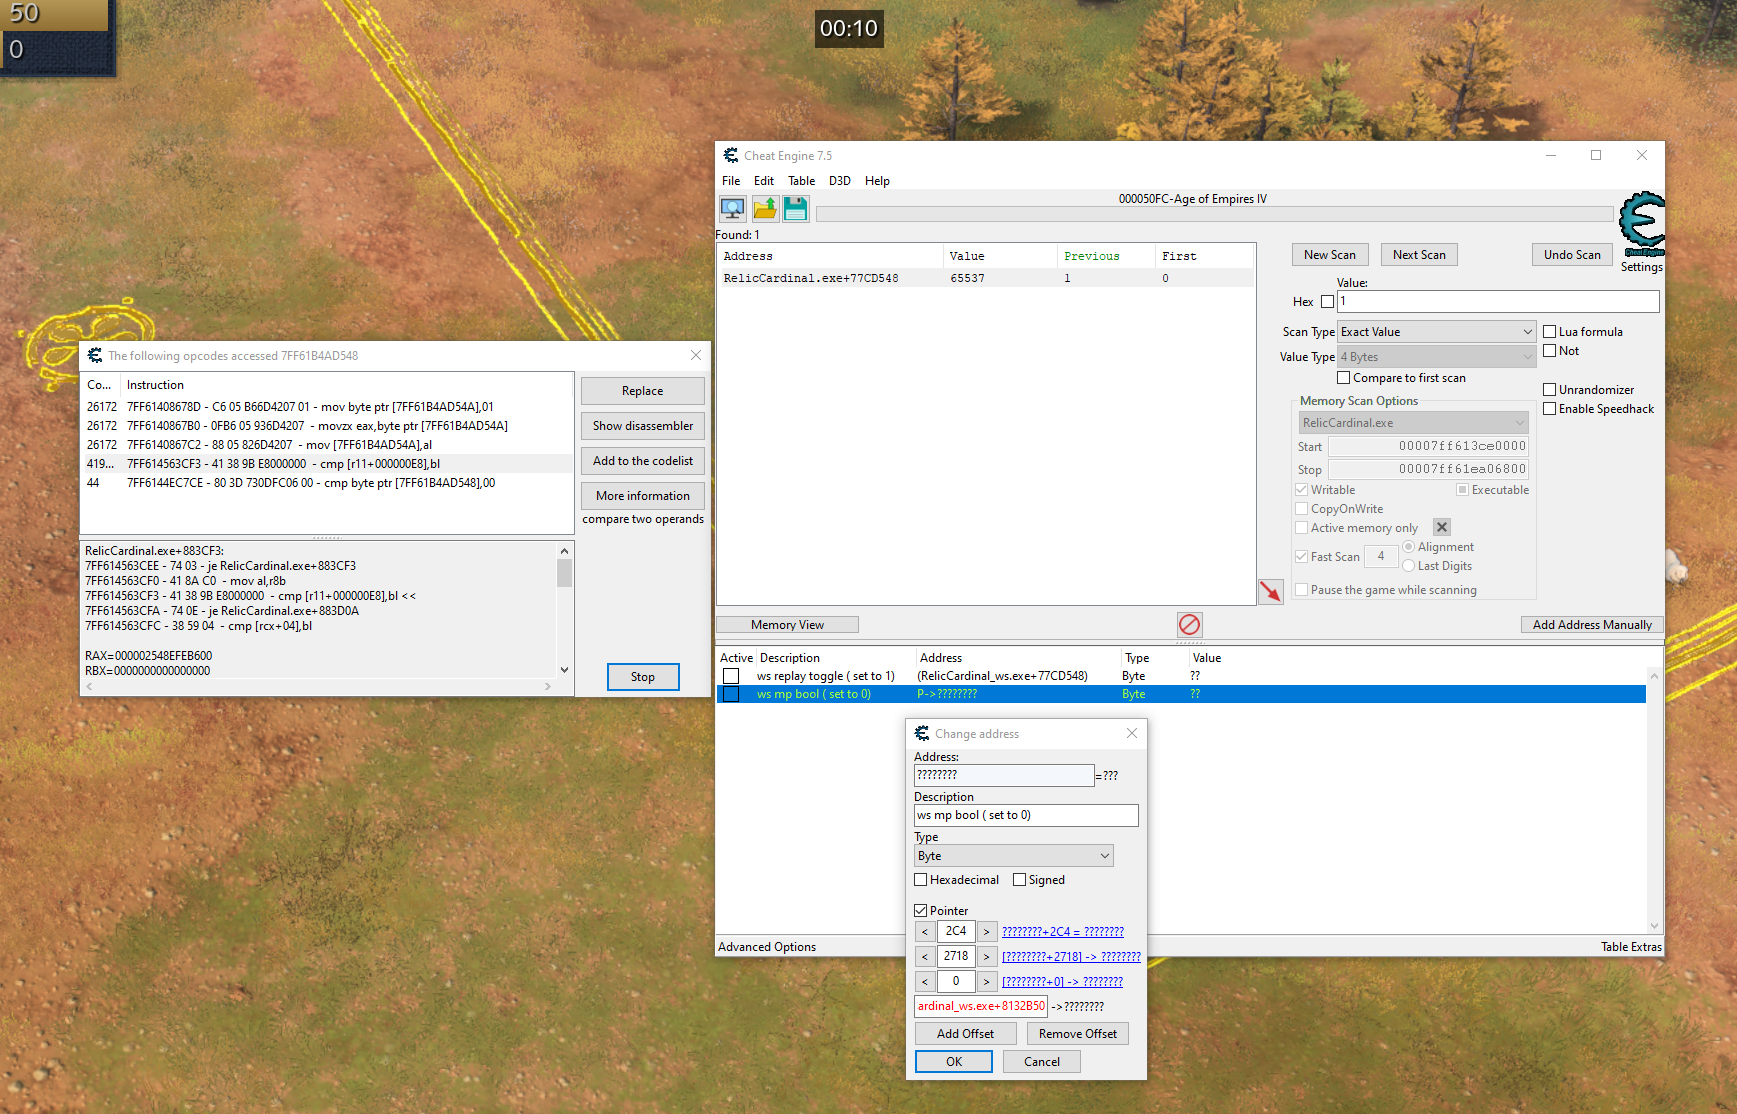1737x1114 pixels.
Task: Select the cmp [r11+000000E8],bl instruction row
Action: coord(327,464)
